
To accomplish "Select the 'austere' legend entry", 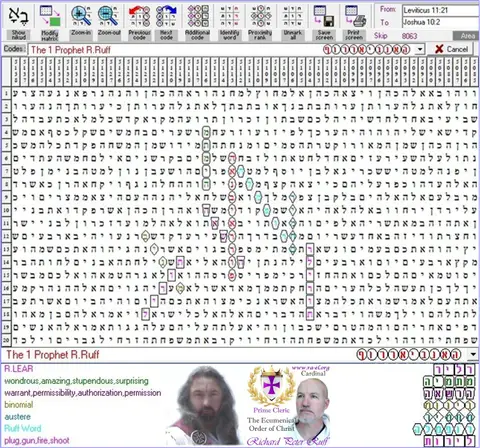I will pos(18,417).
